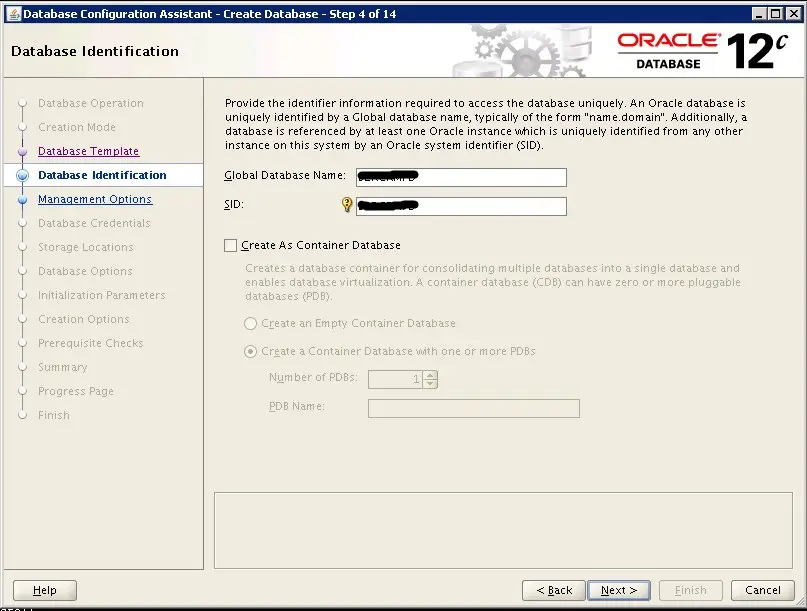The width and height of the screenshot is (807, 611).
Task: Click the Database Operation step
Action: (91, 103)
